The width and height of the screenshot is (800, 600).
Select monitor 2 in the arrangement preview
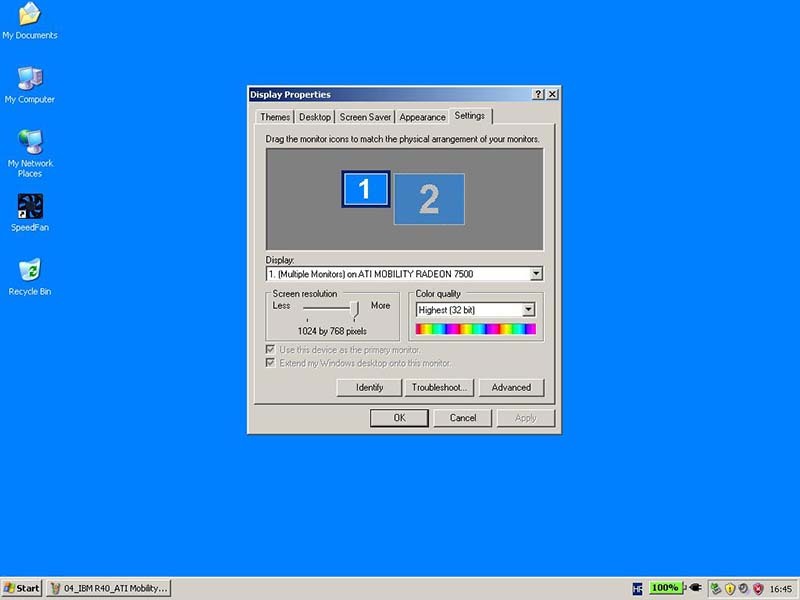tap(429, 199)
